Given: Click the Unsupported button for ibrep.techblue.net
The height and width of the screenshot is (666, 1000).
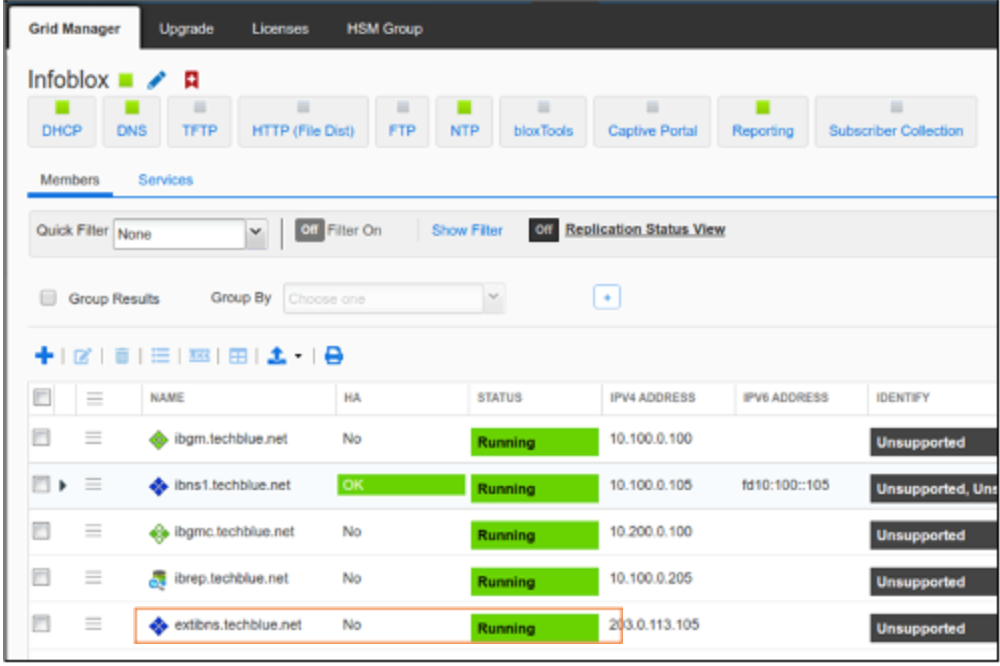Looking at the screenshot, I should (934, 582).
